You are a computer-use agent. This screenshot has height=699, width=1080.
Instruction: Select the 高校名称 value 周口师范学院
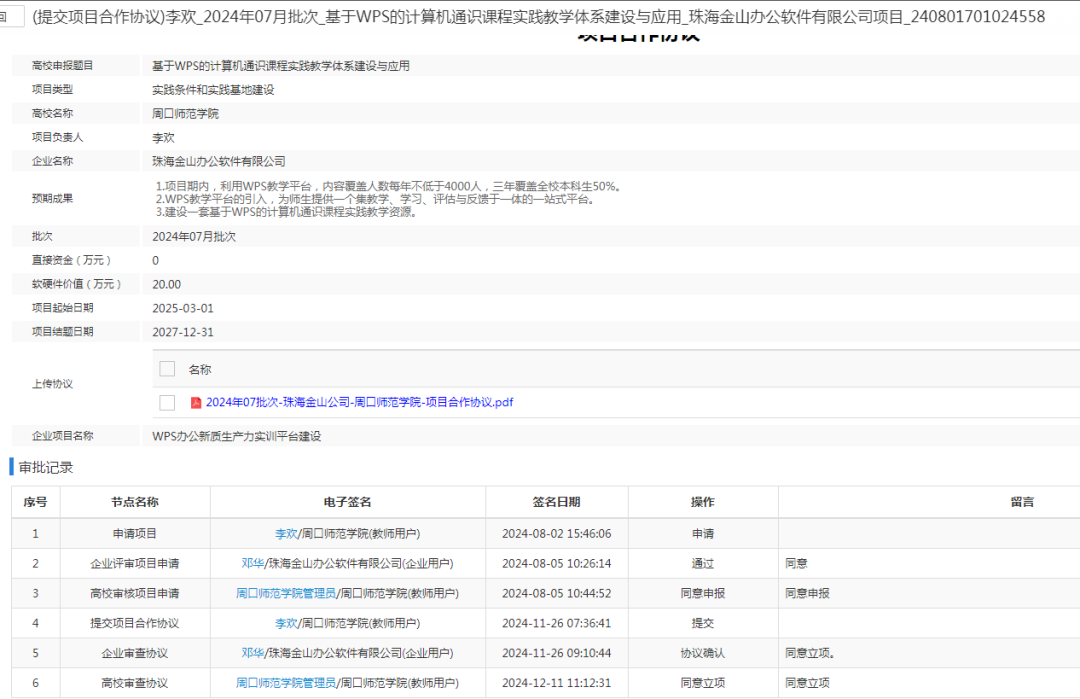(x=185, y=114)
